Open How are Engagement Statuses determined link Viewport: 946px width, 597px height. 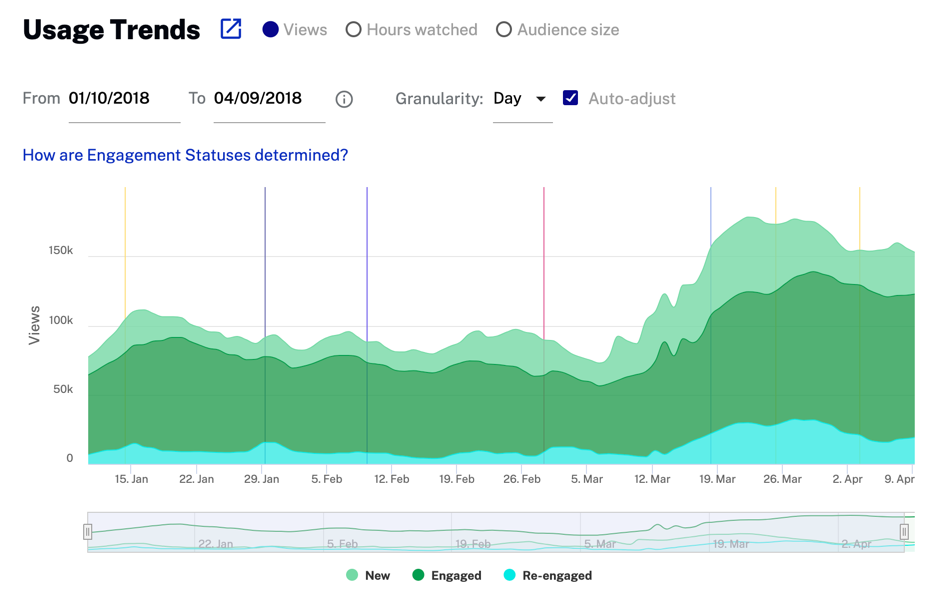coord(185,155)
